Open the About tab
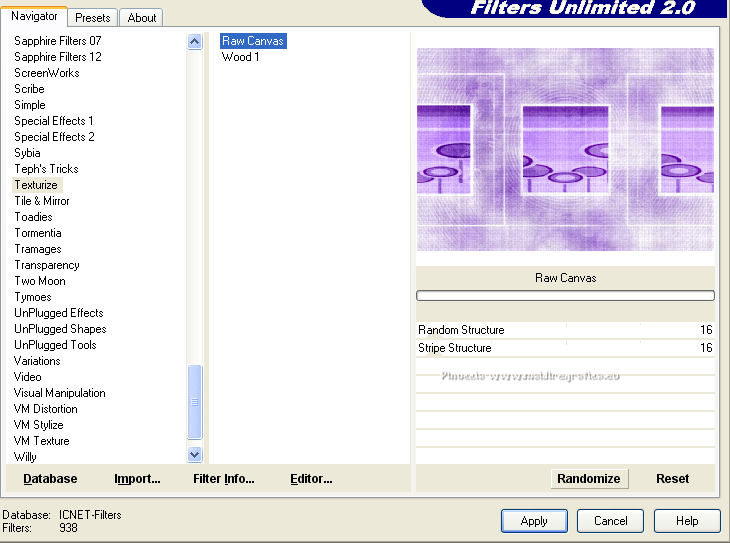Screen dimensions: 730x543 (x=142, y=18)
